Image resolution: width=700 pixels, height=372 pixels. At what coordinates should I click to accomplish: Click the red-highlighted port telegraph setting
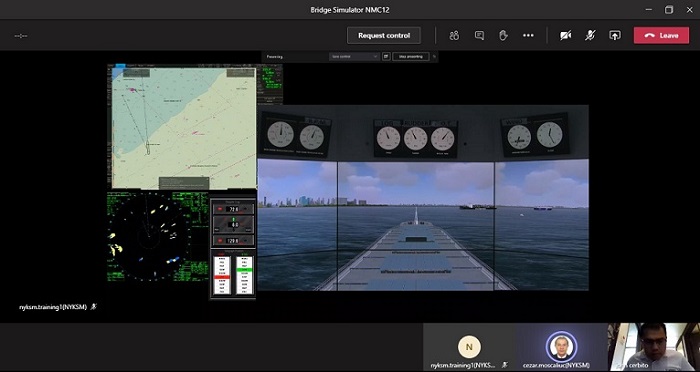(222, 277)
